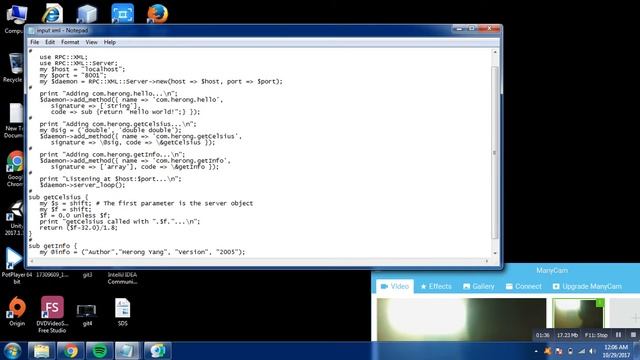Select the Notepad taskbar button

click(127, 351)
